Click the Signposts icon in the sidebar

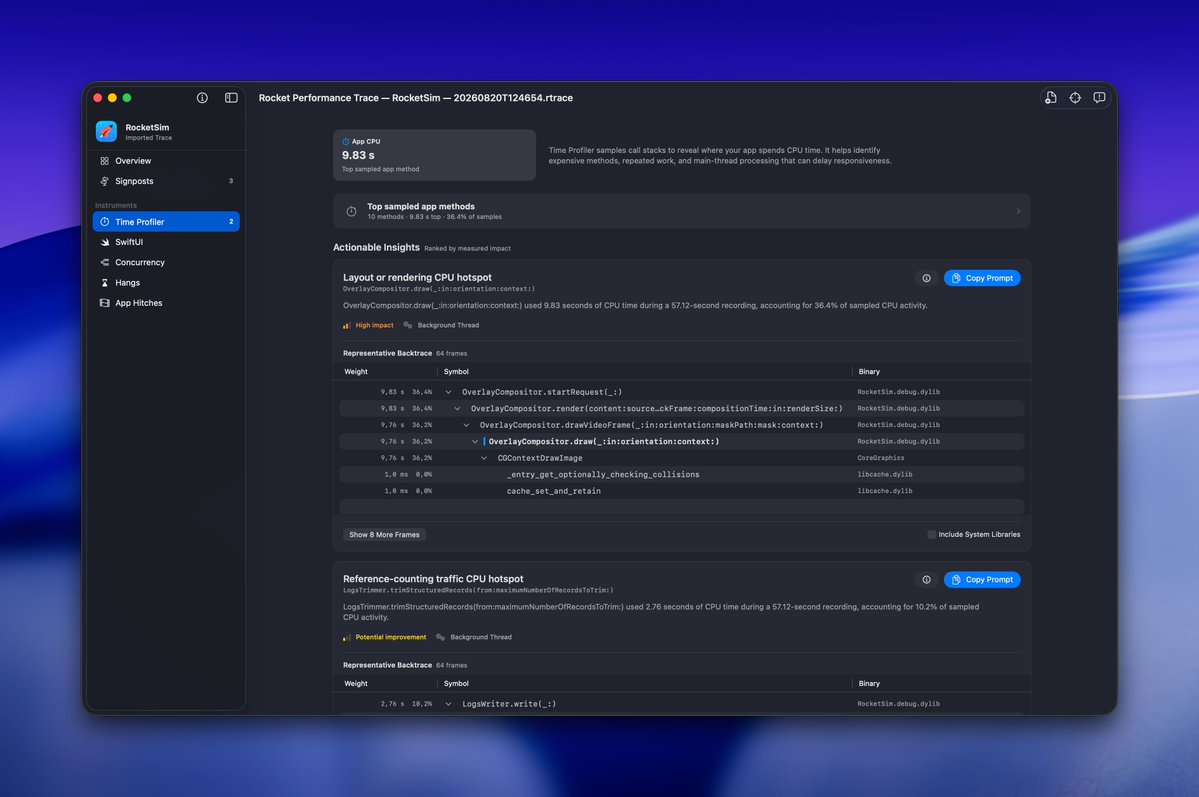click(105, 181)
